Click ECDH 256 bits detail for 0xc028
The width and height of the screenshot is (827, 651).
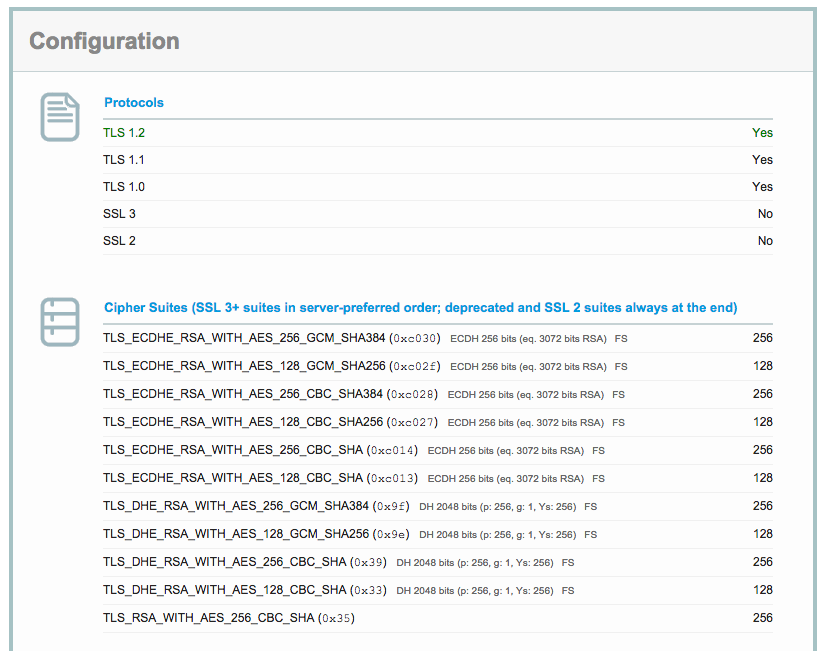(526, 395)
